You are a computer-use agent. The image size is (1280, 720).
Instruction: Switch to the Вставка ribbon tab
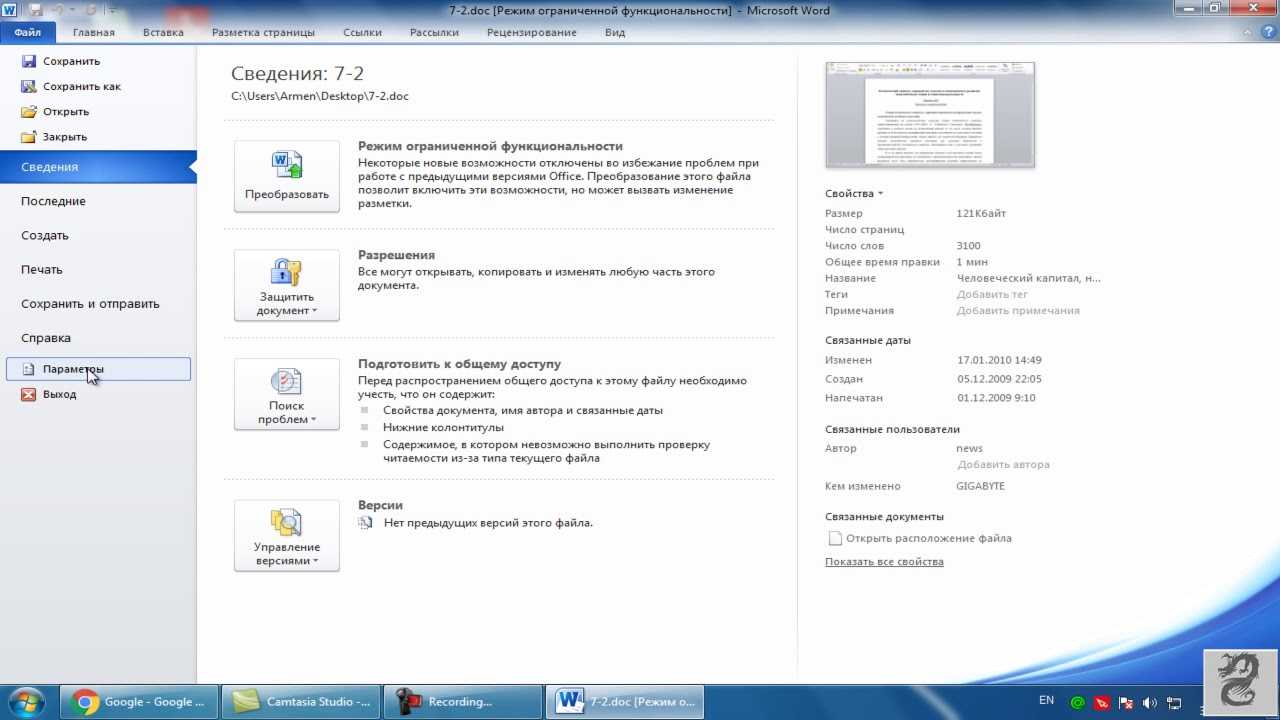point(163,32)
